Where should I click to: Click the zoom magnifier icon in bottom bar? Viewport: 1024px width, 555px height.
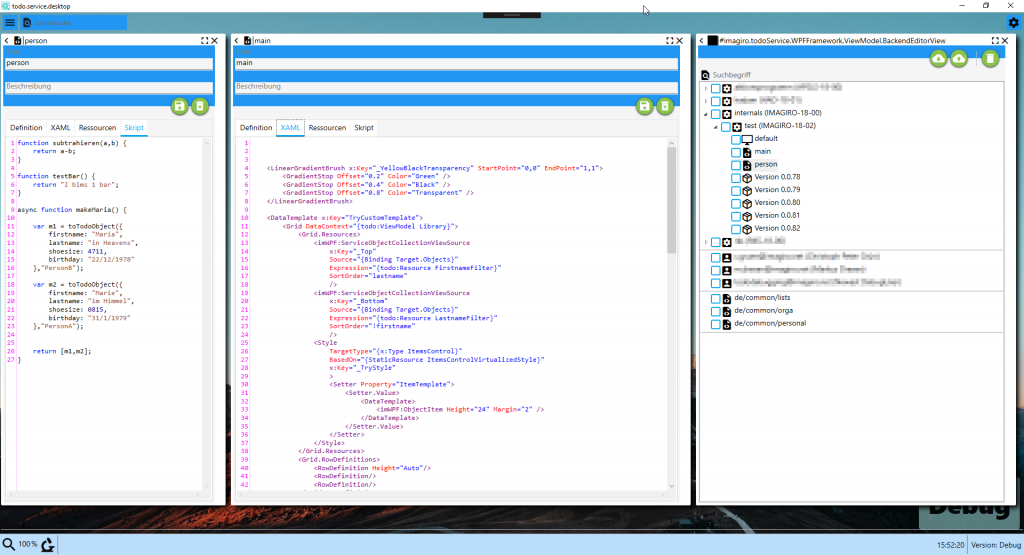pyautogui.click(x=8, y=544)
